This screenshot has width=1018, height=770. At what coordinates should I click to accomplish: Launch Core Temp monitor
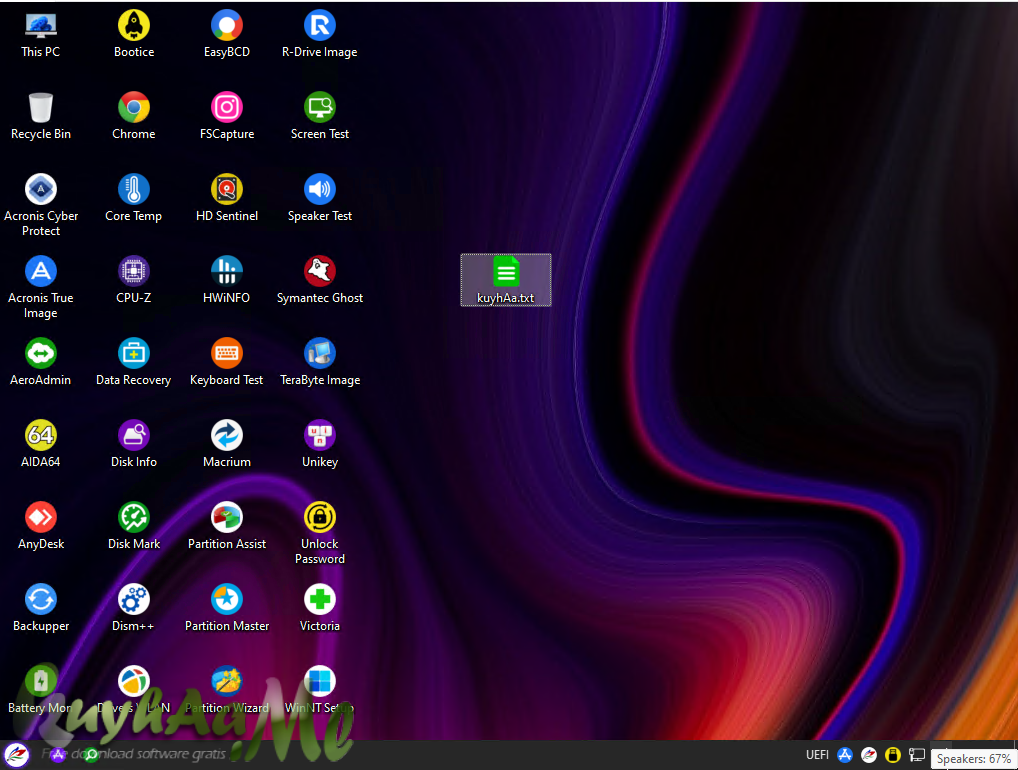134,199
